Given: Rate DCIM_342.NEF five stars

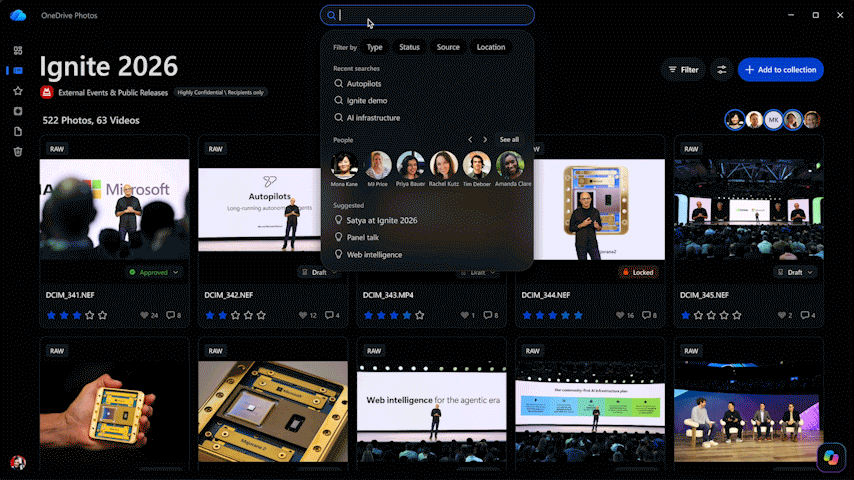Looking at the screenshot, I should tap(261, 315).
